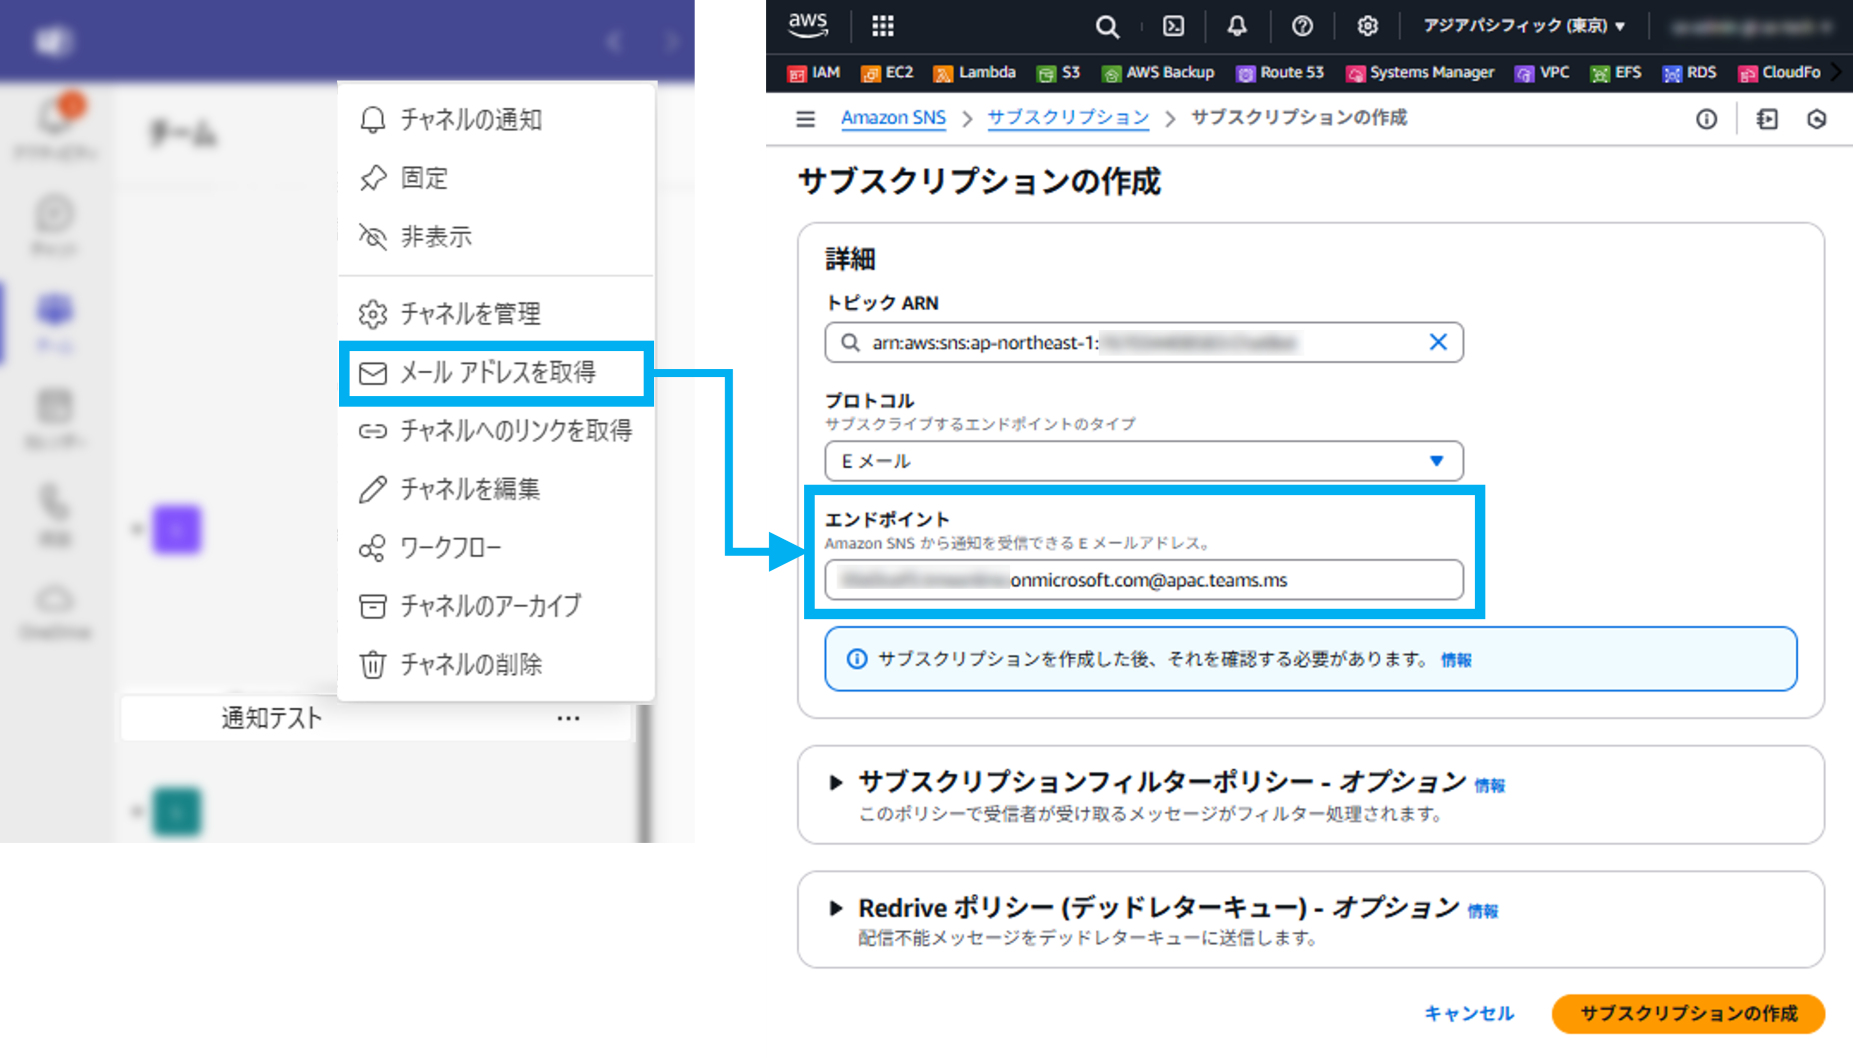Open the S3 favorites shortcut

1058,72
